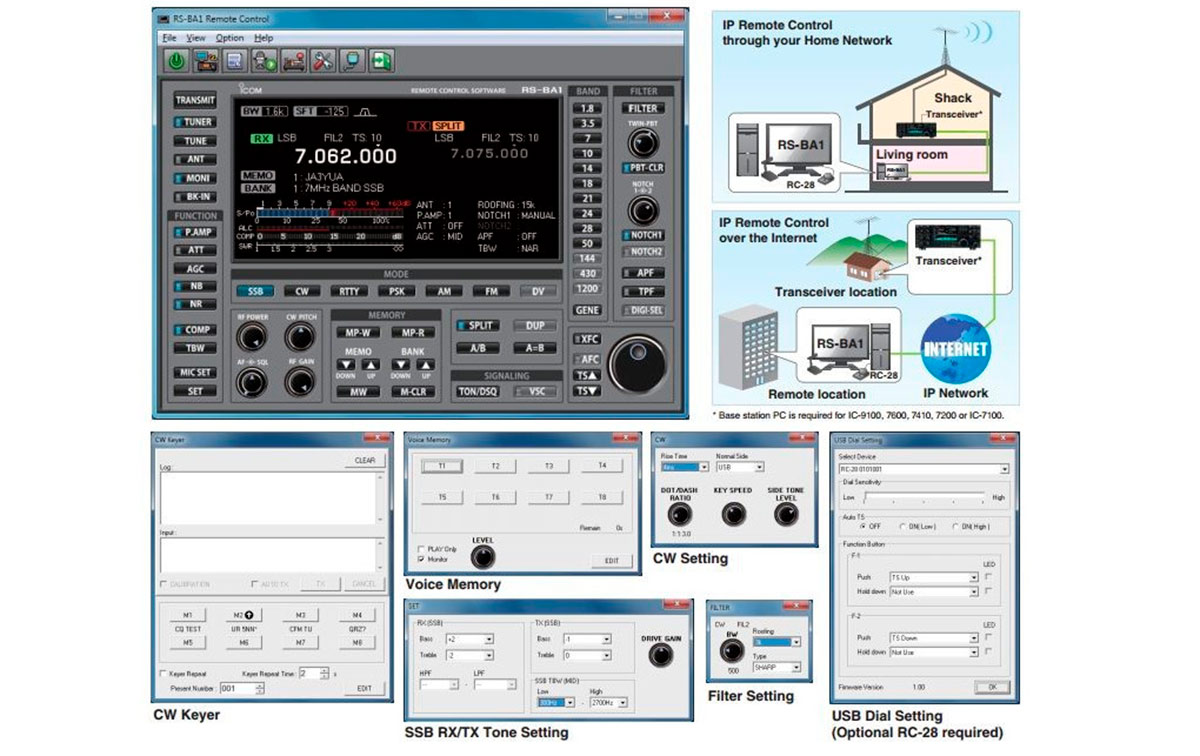1200x756 pixels.
Task: Open the Normal Side USB dropdown
Action: pyautogui.click(x=740, y=467)
